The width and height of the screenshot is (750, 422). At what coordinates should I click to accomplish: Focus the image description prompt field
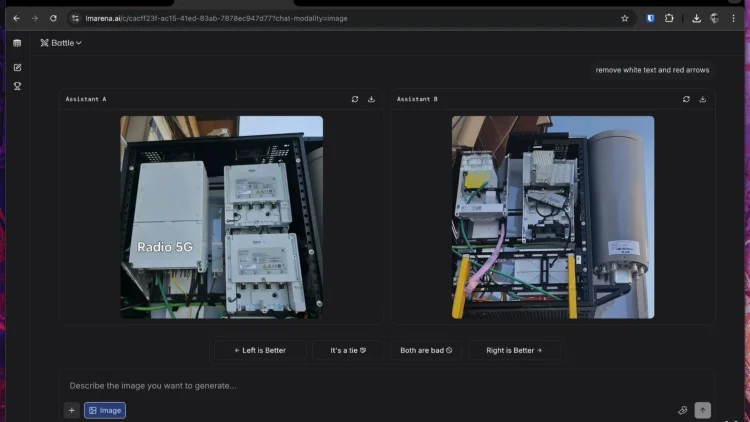tap(380, 385)
